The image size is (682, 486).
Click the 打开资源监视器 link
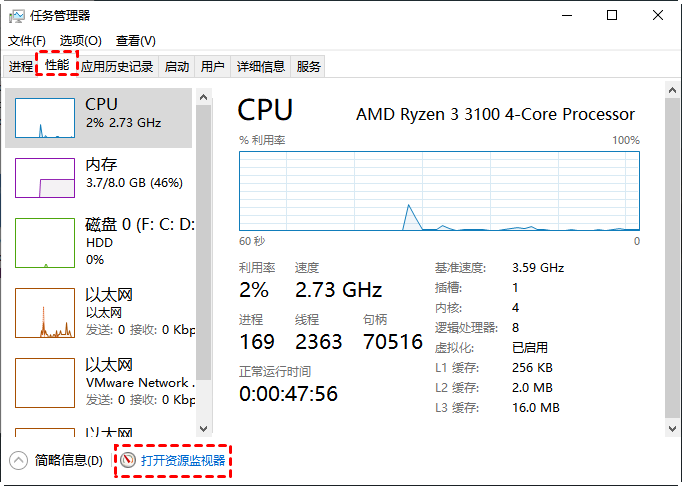183,461
